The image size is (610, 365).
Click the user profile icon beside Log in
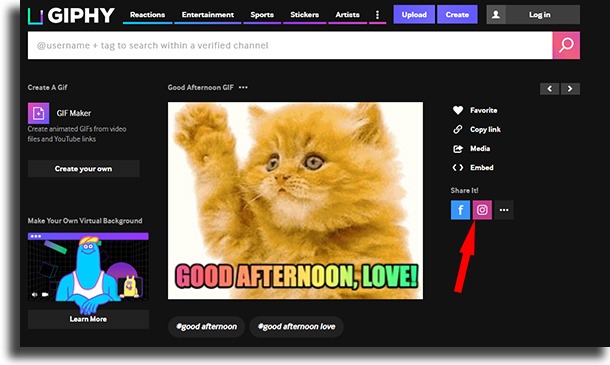pyautogui.click(x=496, y=15)
